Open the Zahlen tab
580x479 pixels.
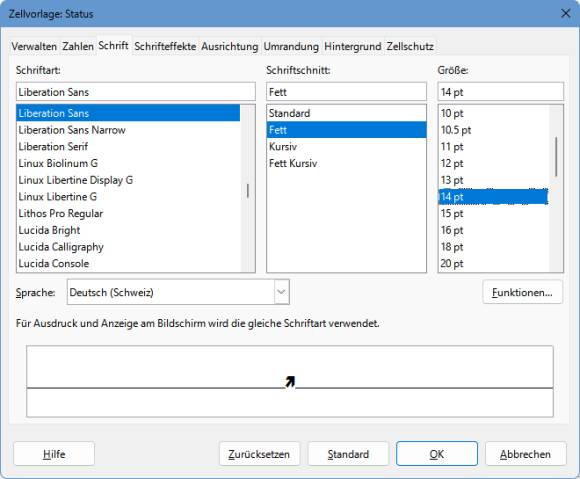coord(78,47)
